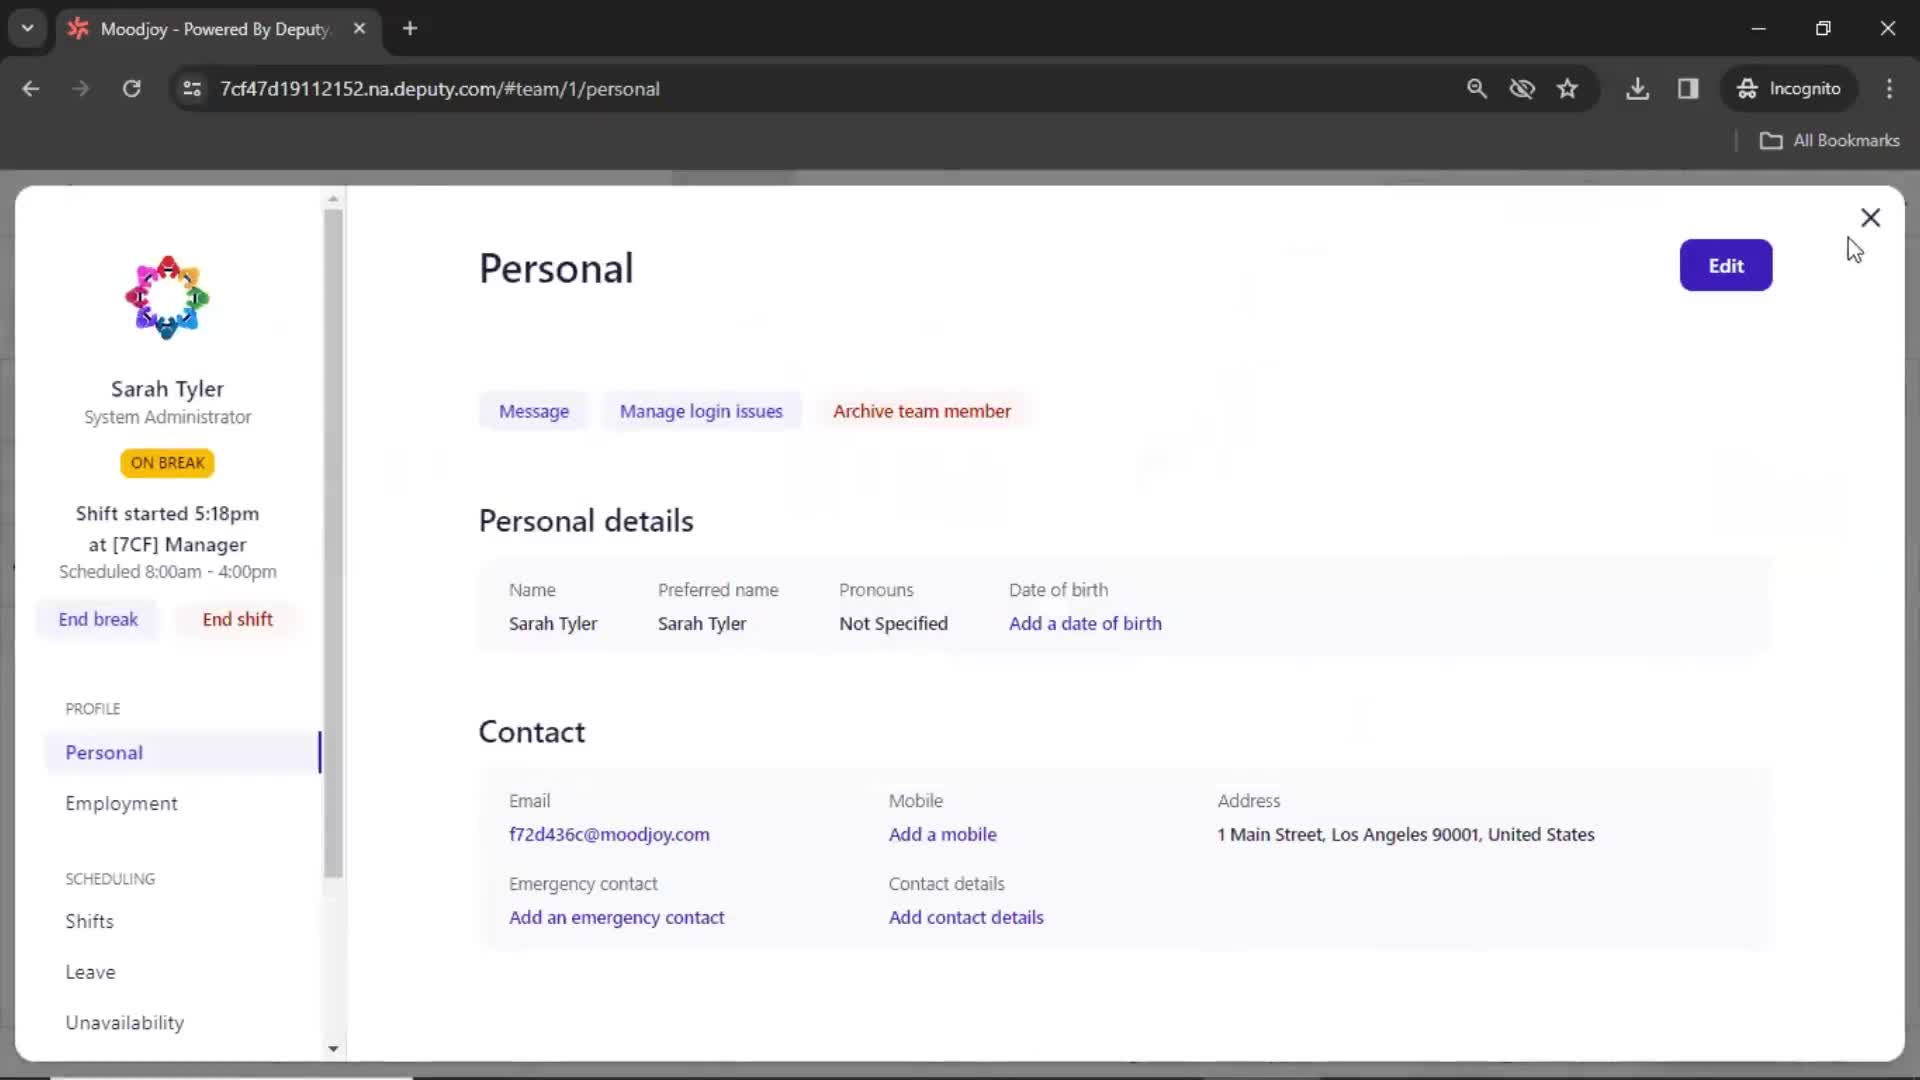Bookmark this page with star icon
The image size is (1920, 1080).
click(1567, 89)
